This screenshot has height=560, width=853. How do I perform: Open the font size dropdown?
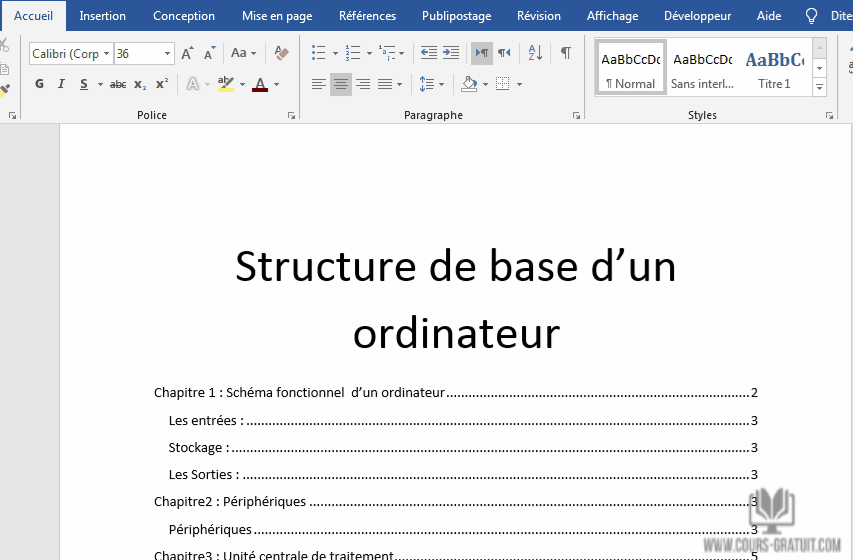click(168, 53)
